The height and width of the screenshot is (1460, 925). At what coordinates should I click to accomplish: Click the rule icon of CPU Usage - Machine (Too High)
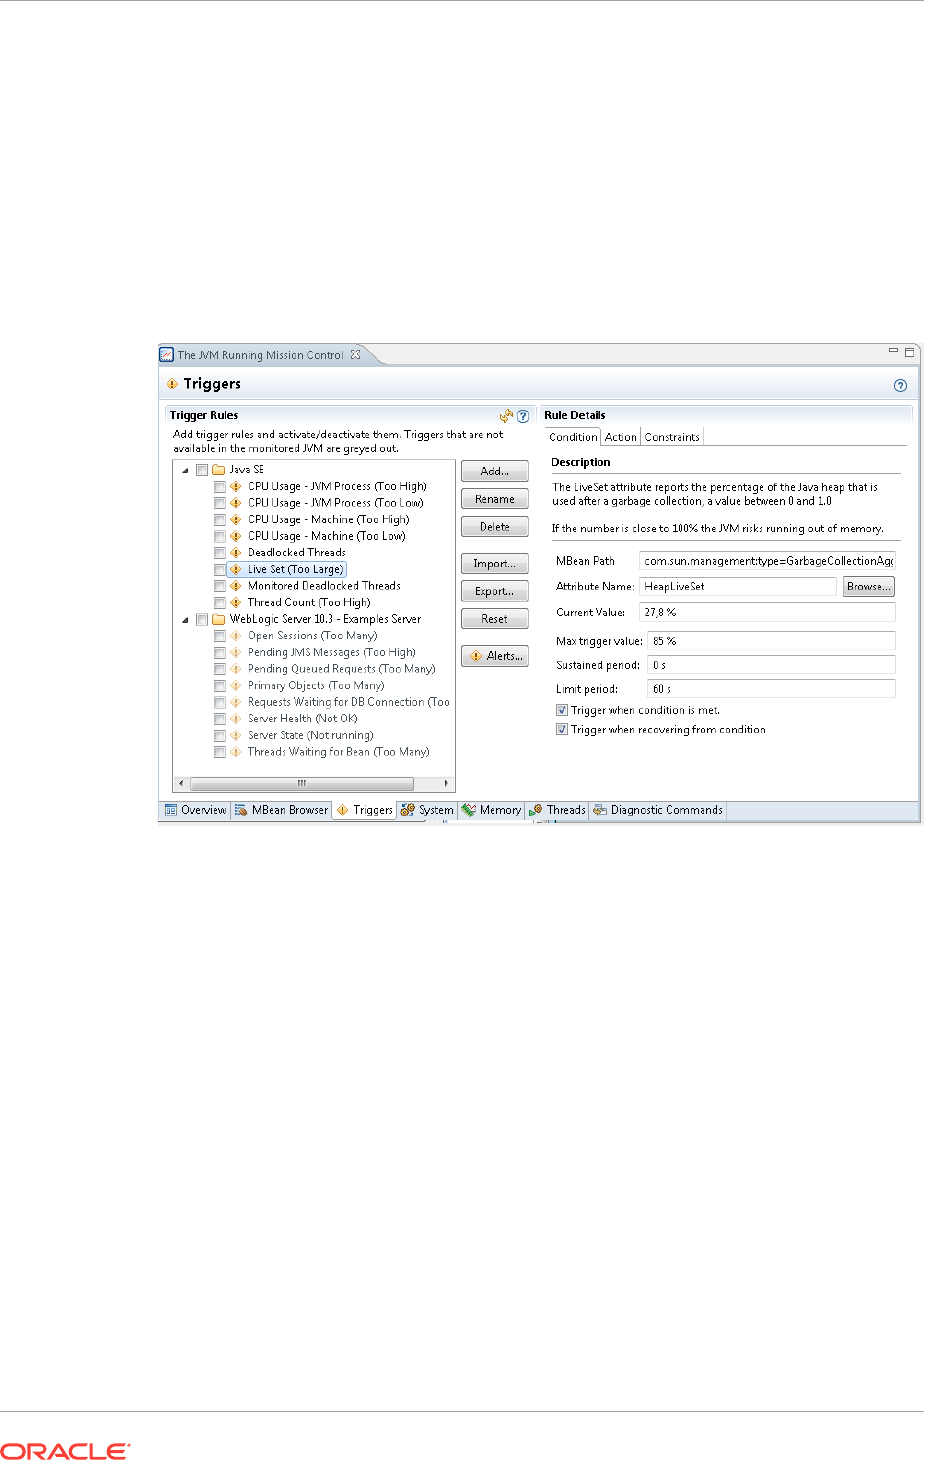pos(236,519)
